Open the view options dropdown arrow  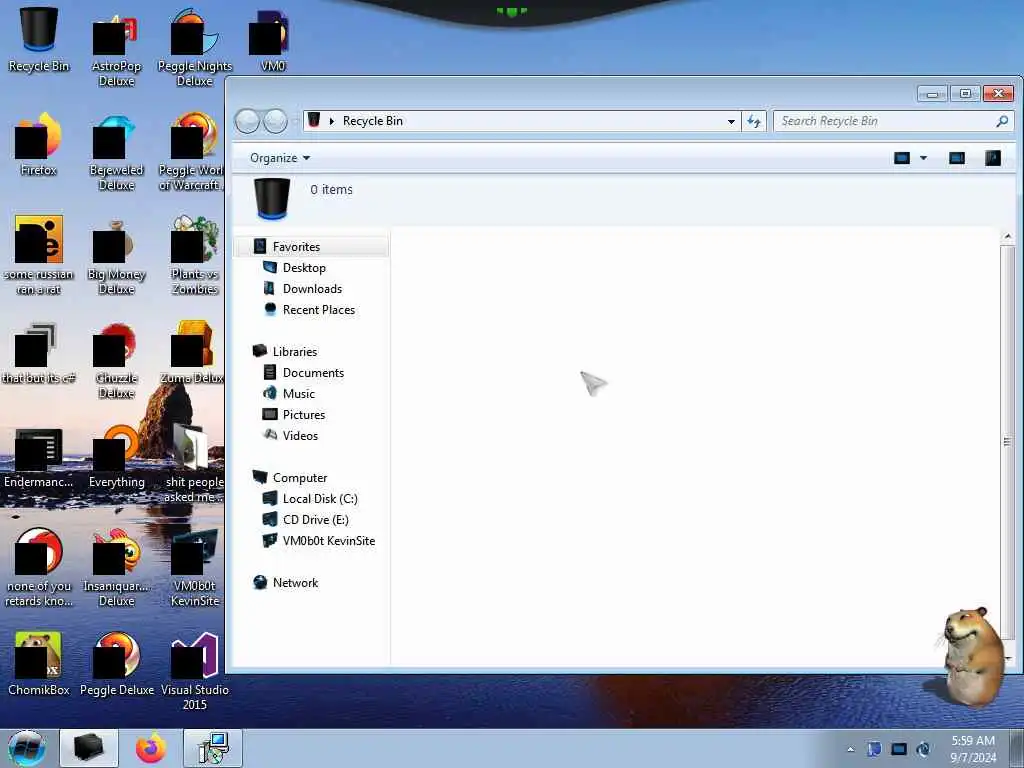pos(923,158)
